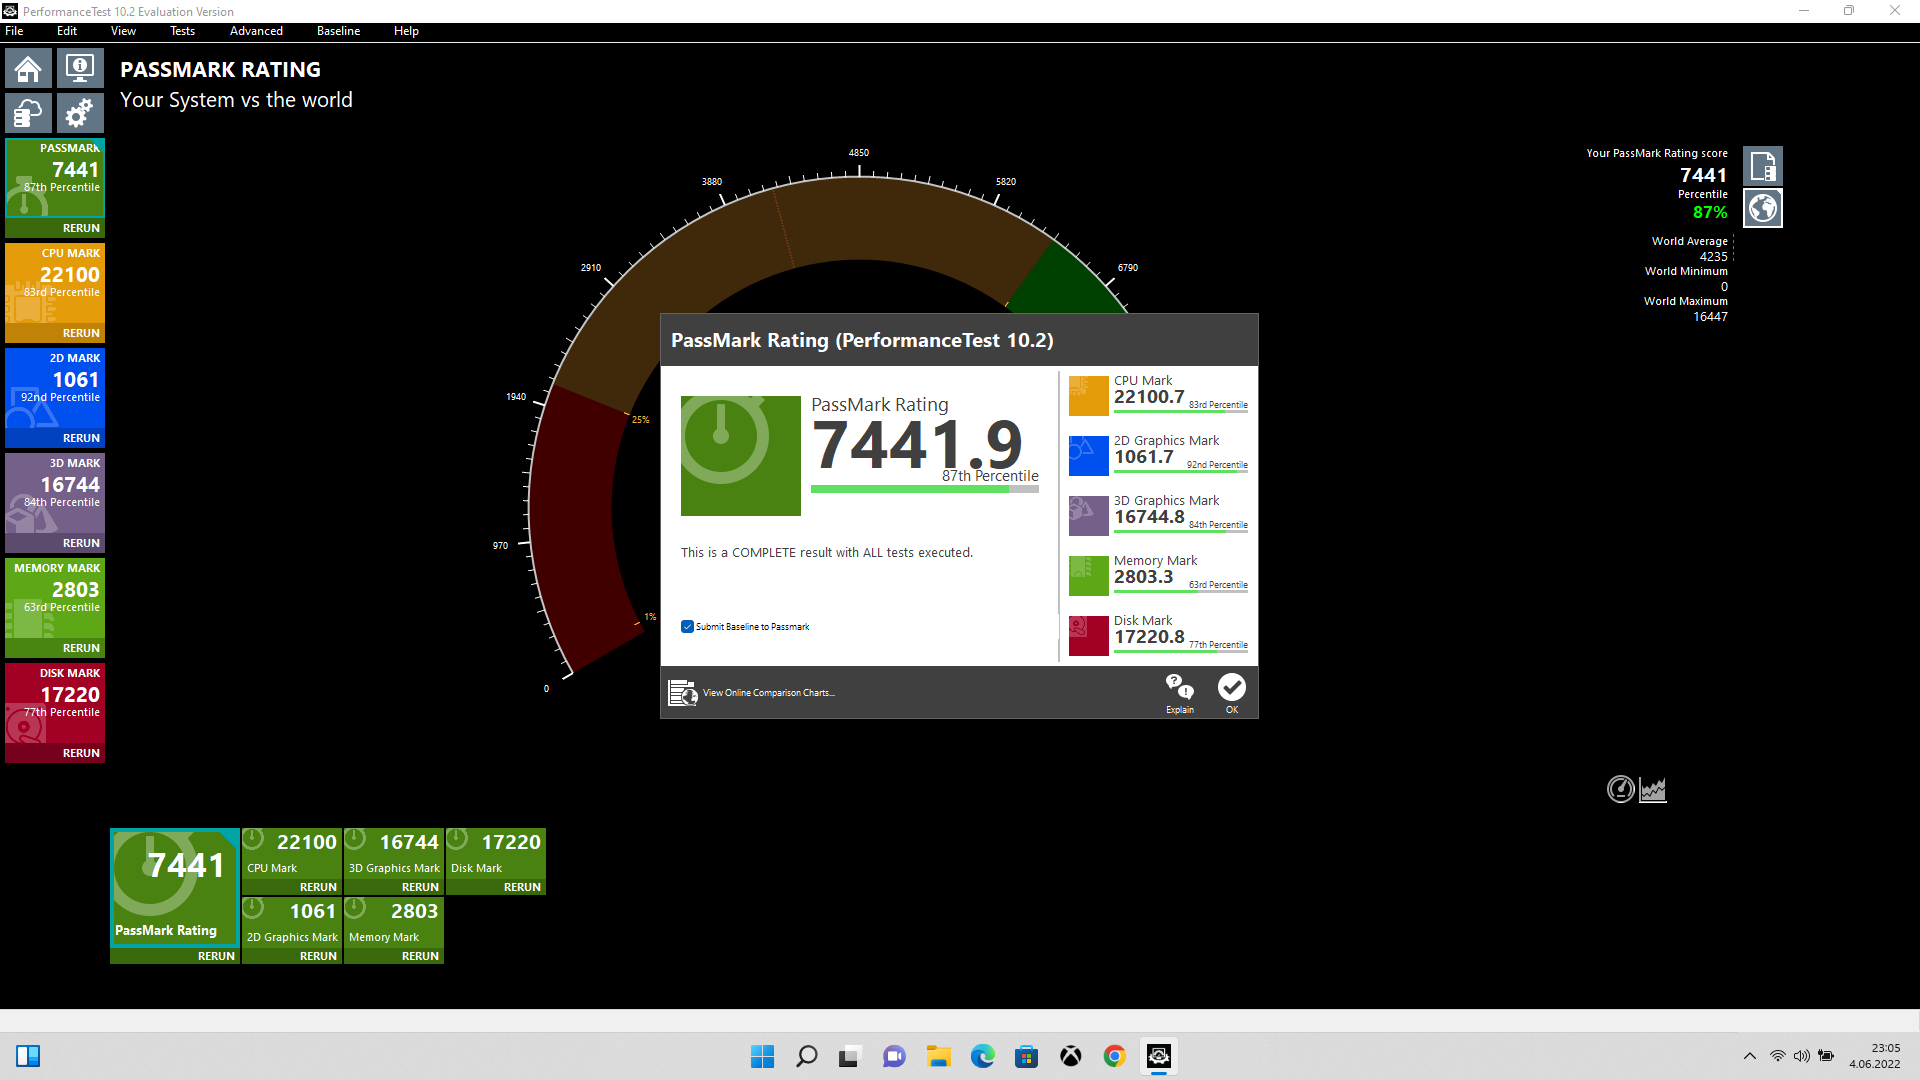Click the cloud baseline manager icon
The width and height of the screenshot is (1920, 1080).
coord(28,113)
